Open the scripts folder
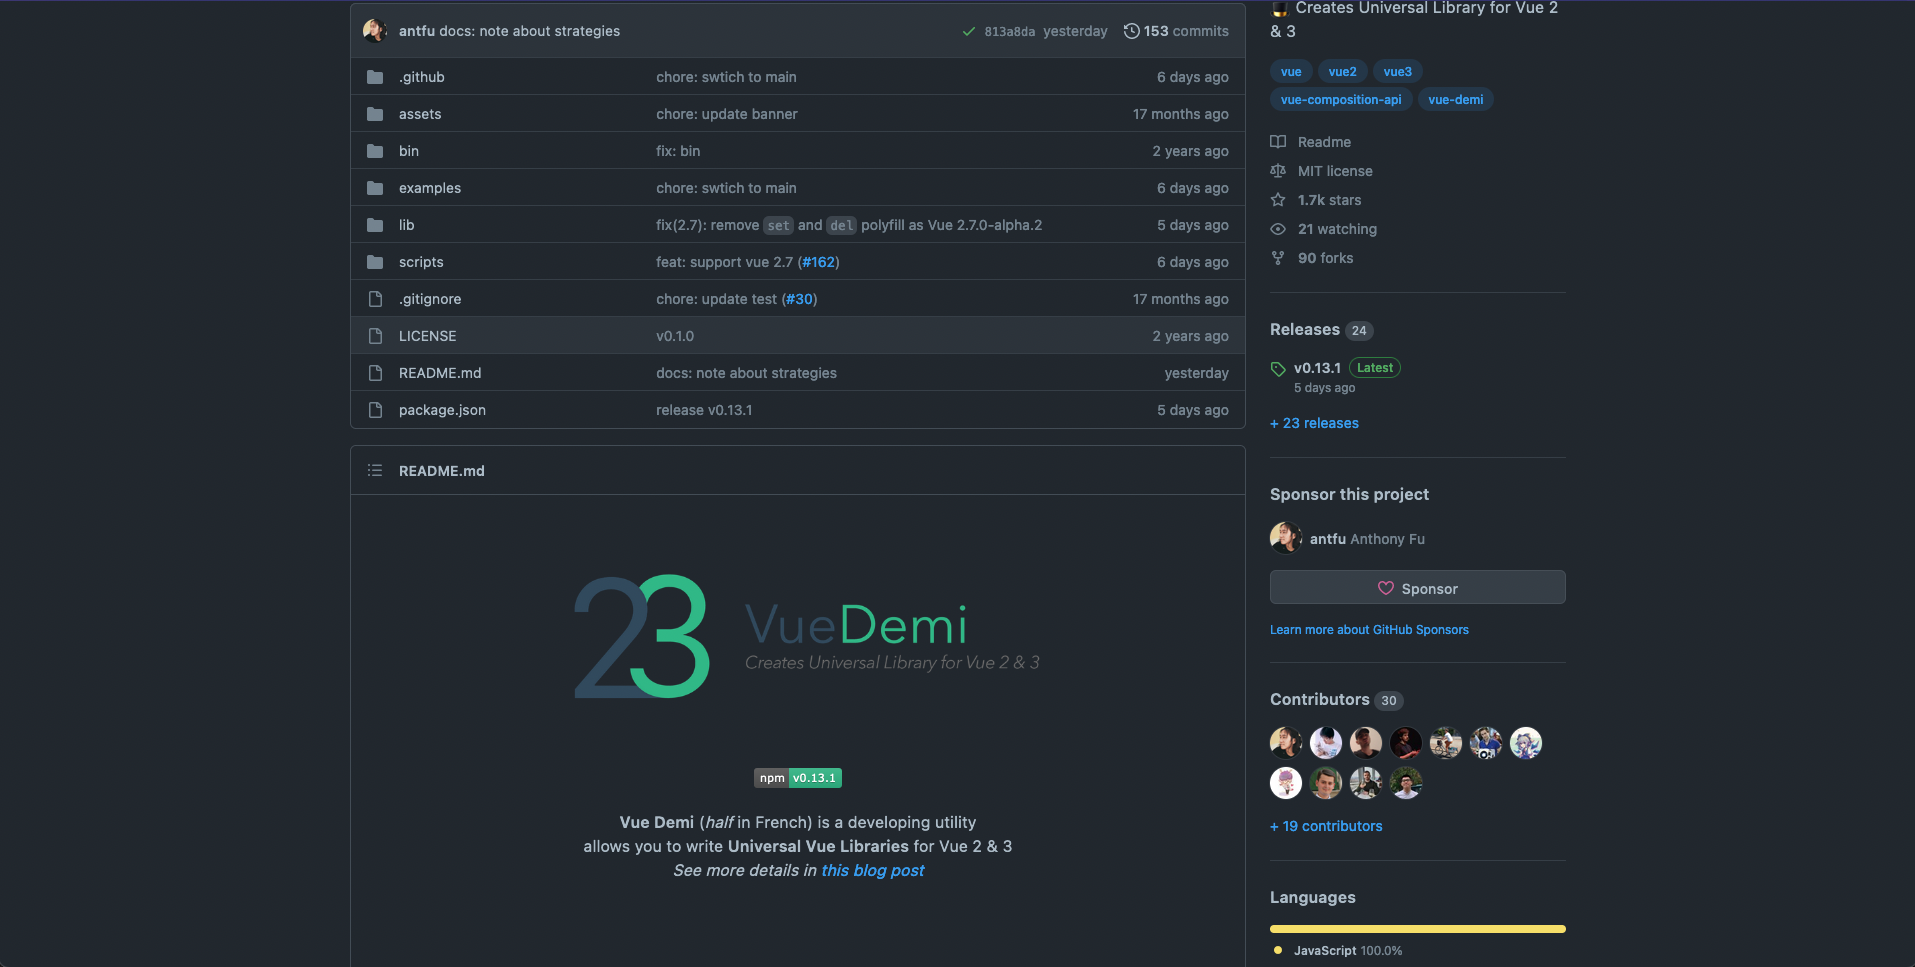Image resolution: width=1915 pixels, height=967 pixels. 421,262
